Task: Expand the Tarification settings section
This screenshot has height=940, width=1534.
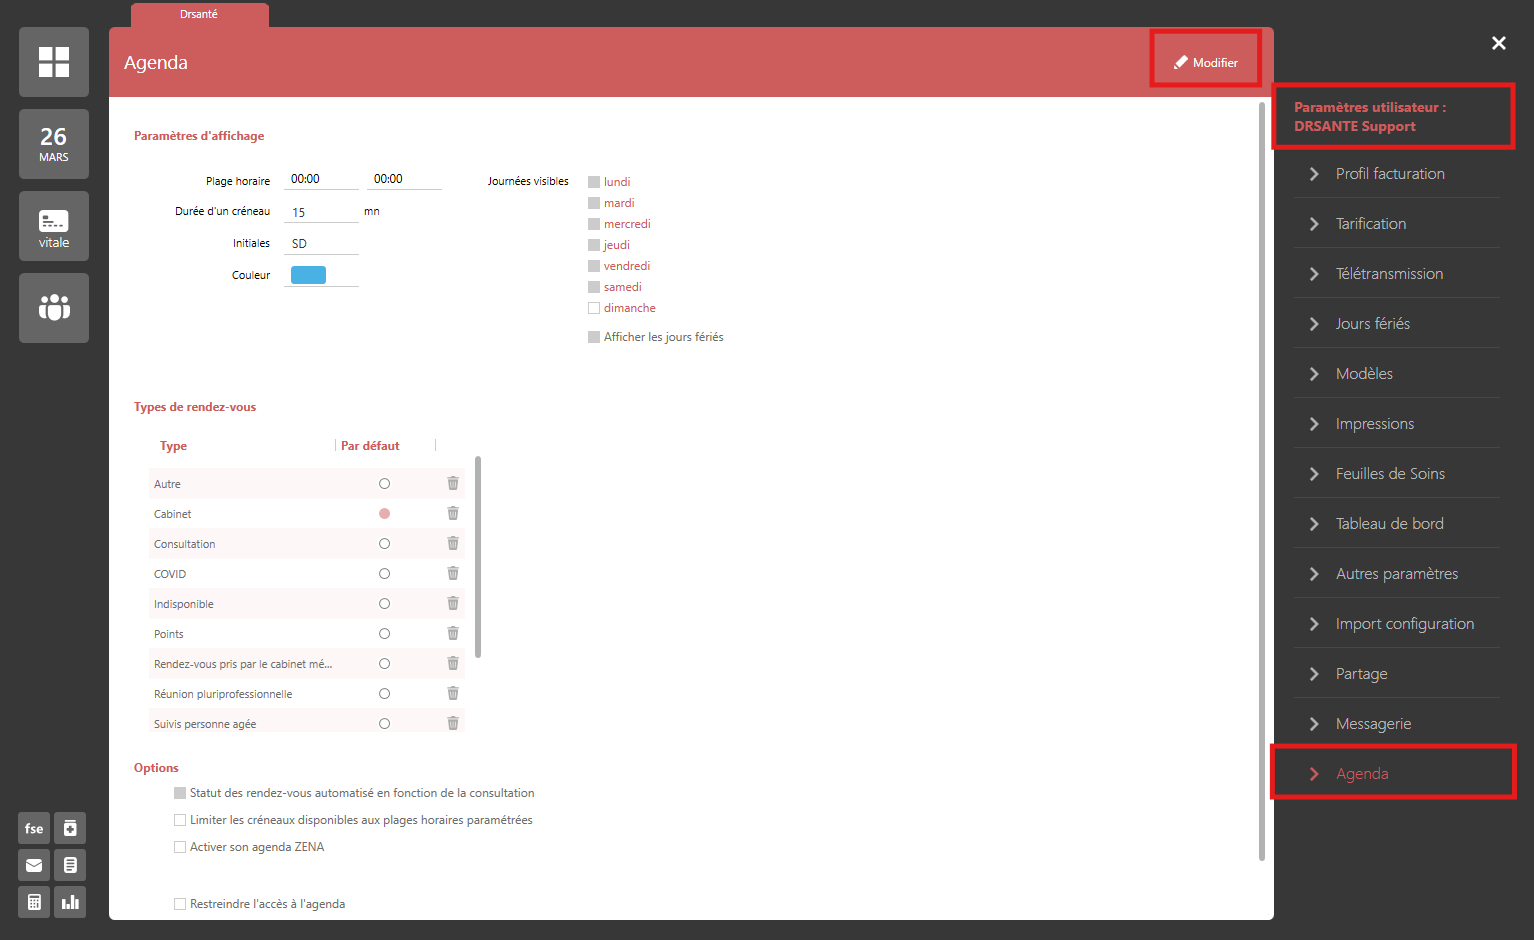Action: [x=1371, y=224]
